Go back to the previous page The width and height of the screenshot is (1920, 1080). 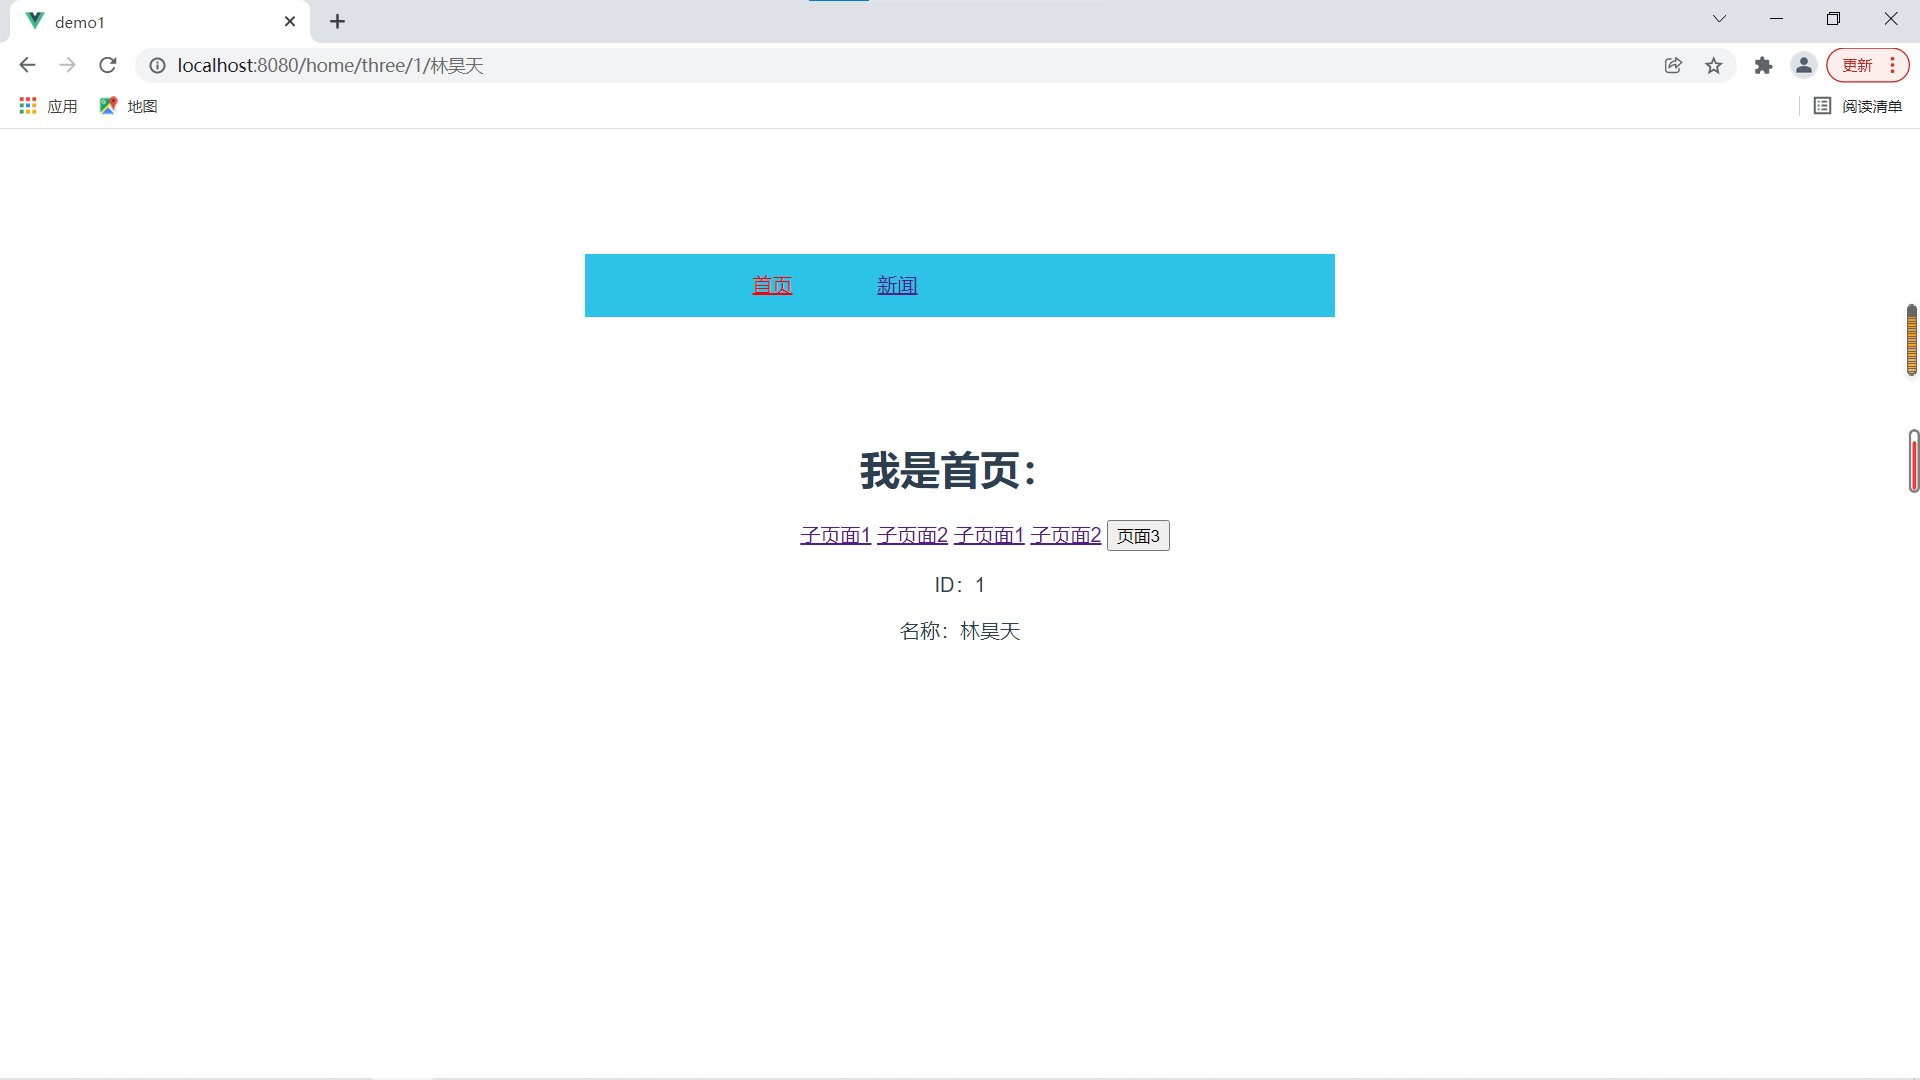(27, 65)
